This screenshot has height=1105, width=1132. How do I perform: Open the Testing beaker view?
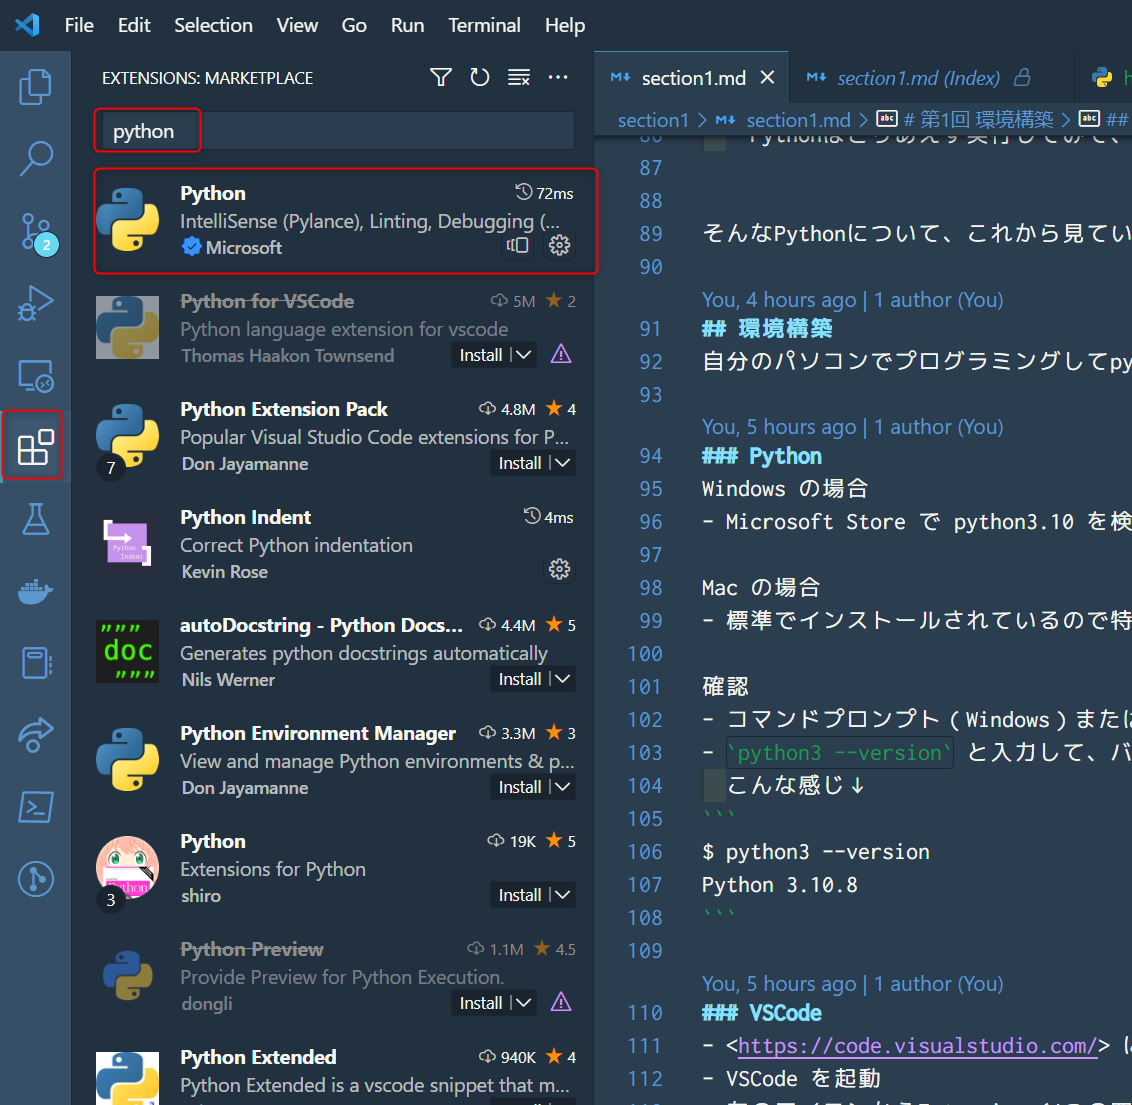[35, 520]
